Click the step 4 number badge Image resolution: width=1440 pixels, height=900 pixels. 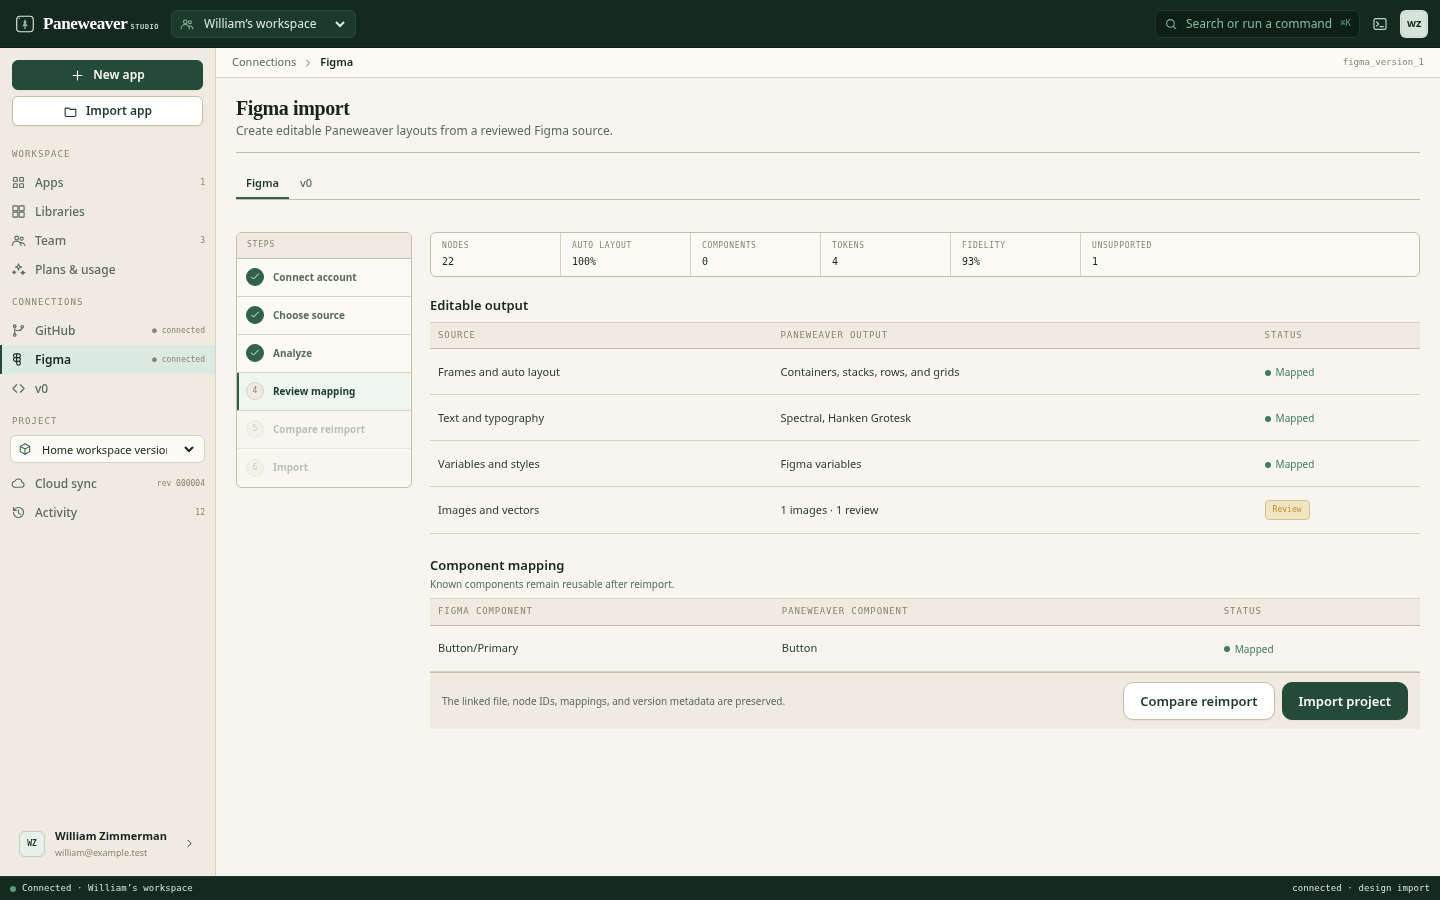tap(255, 391)
